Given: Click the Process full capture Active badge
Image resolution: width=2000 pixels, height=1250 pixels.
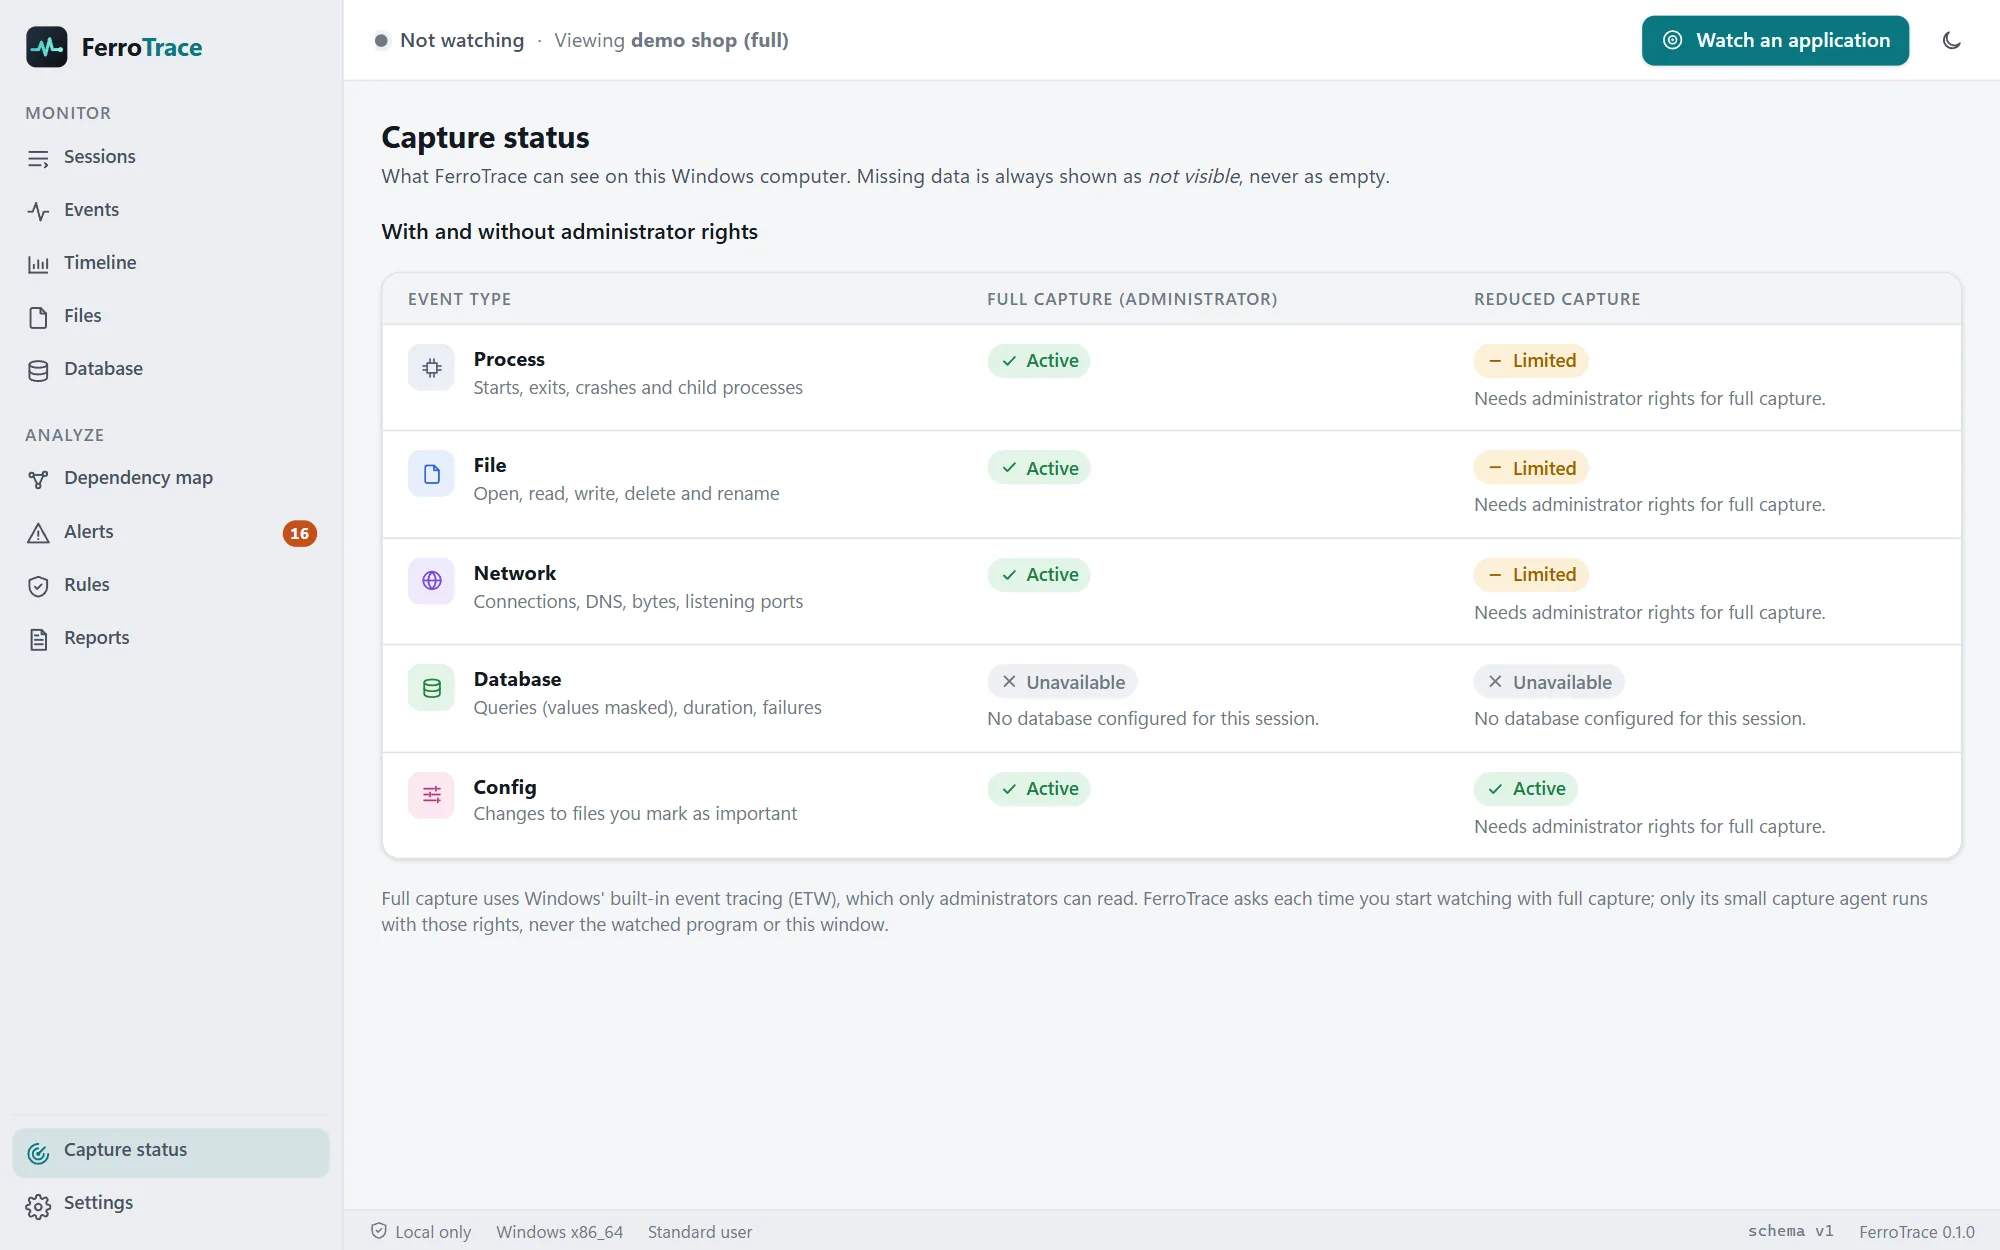Looking at the screenshot, I should click(1038, 361).
